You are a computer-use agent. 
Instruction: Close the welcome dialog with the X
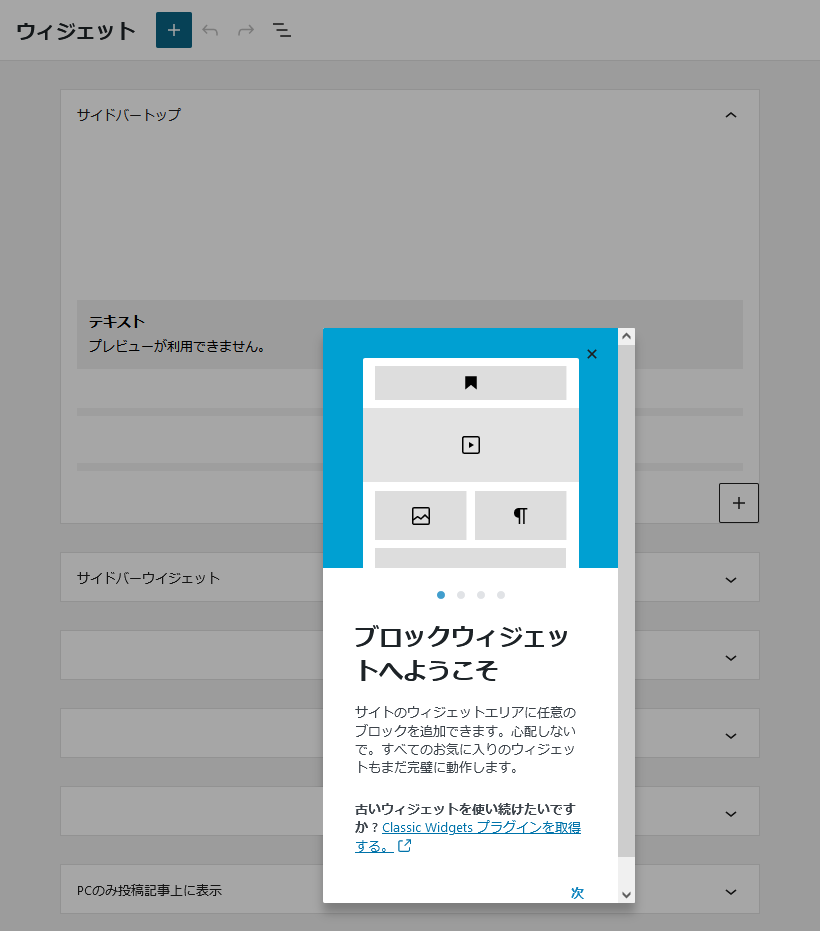[591, 354]
